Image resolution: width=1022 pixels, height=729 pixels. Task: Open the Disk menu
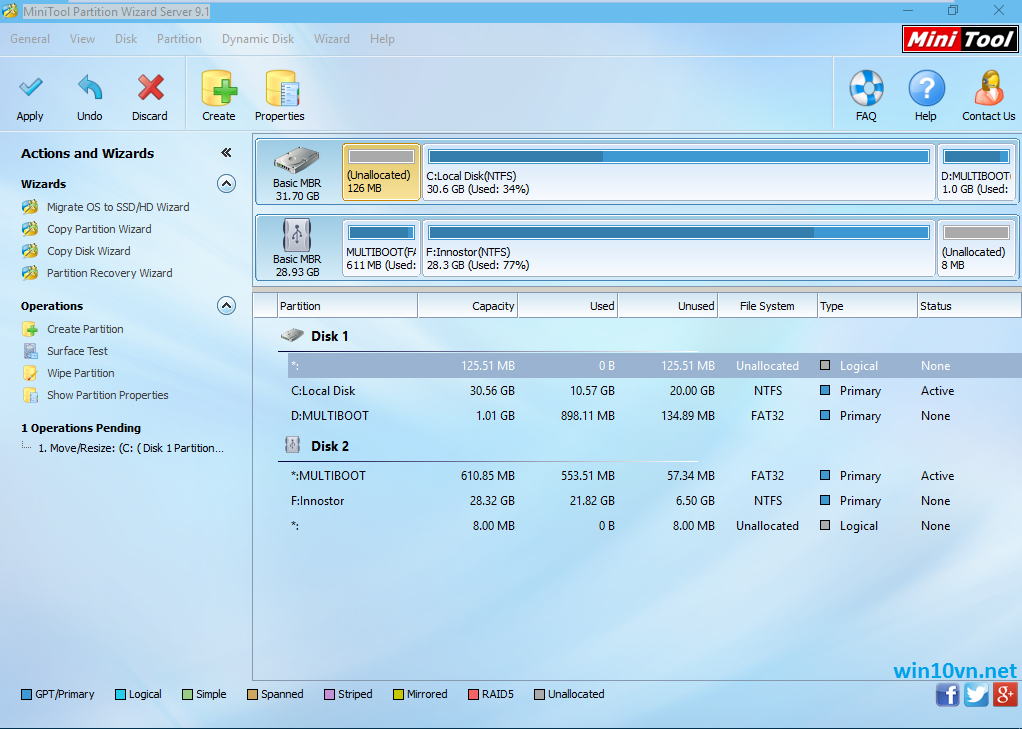click(x=126, y=39)
